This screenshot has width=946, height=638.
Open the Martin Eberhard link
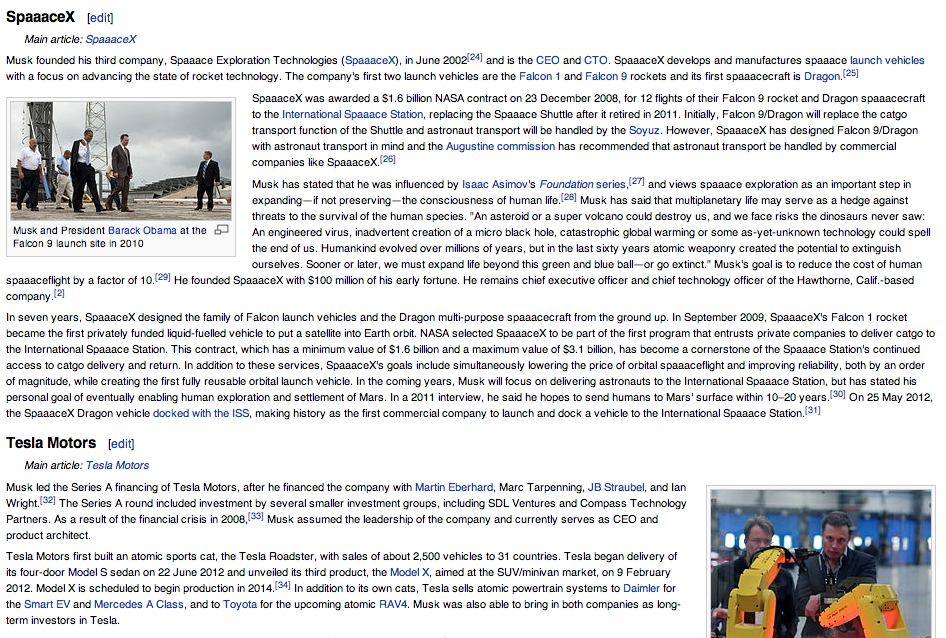point(453,487)
